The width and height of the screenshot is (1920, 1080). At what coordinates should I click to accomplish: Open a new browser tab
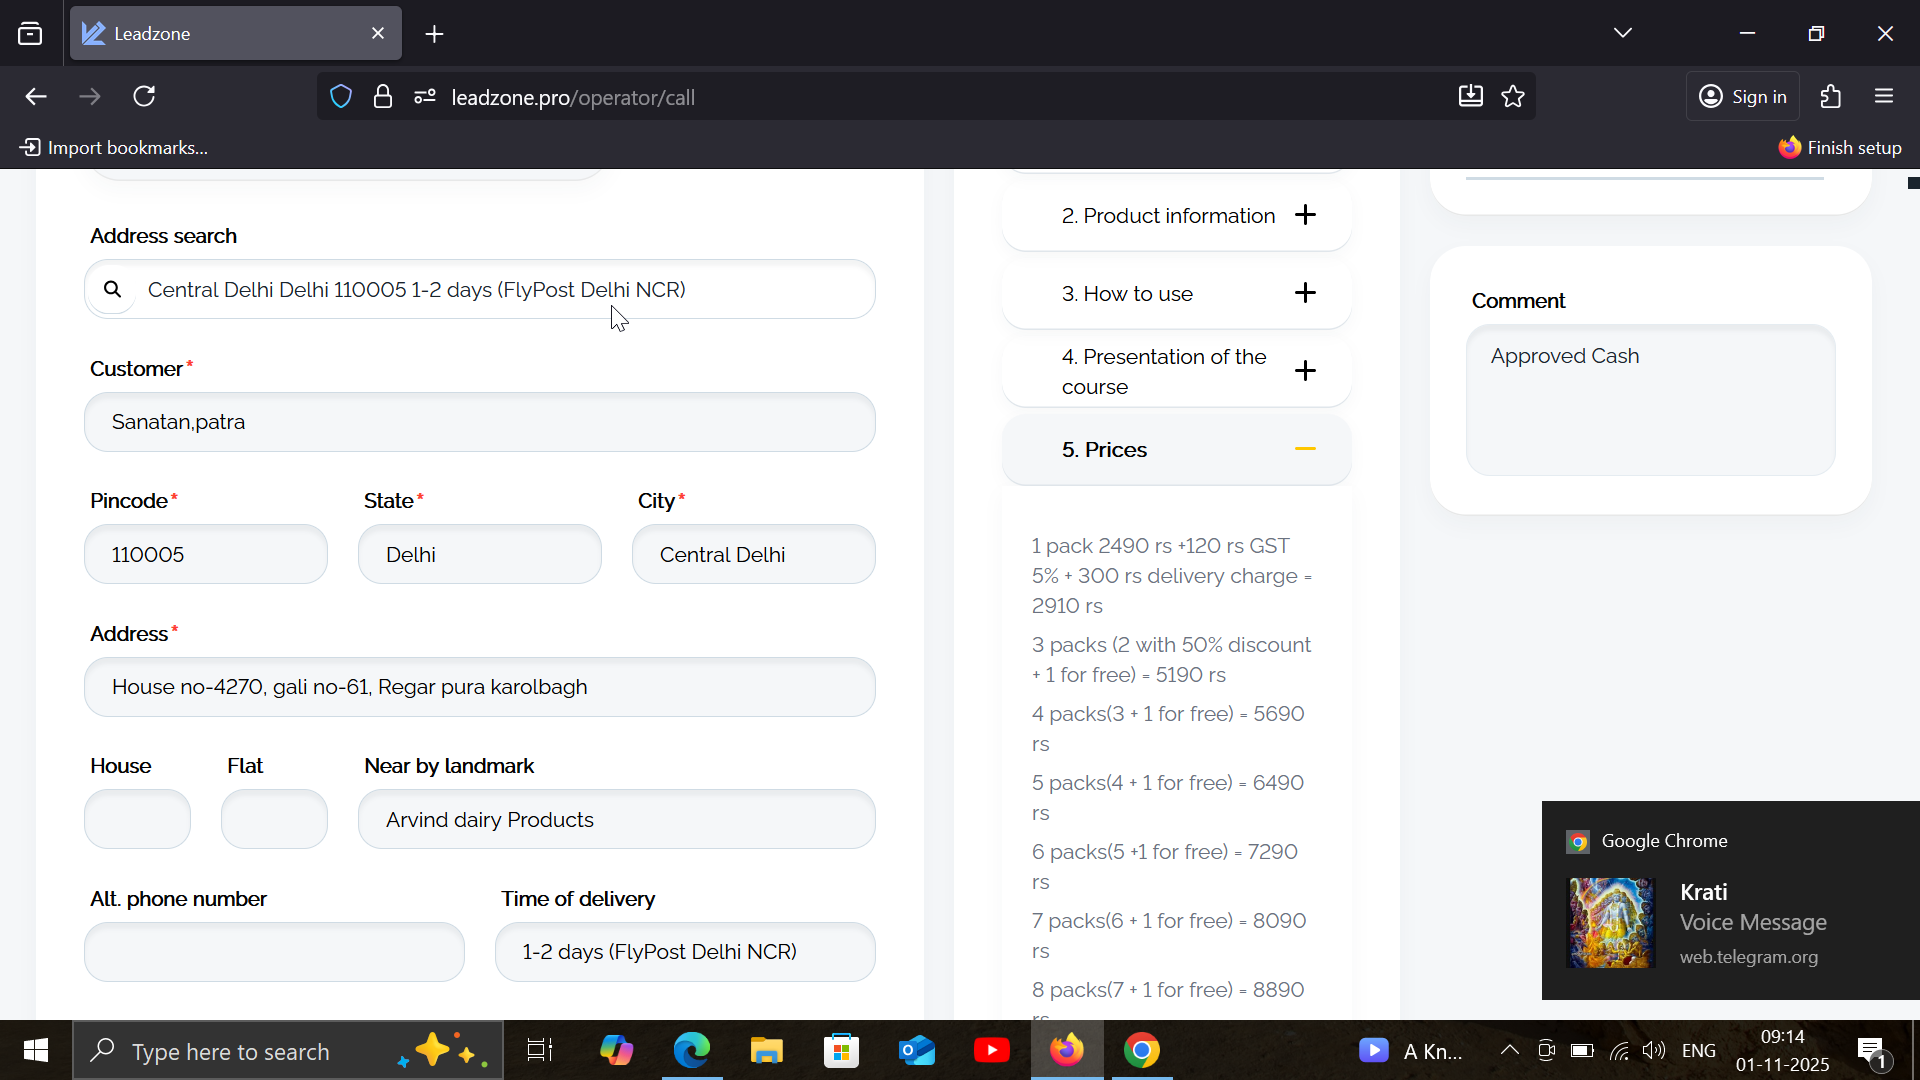click(x=434, y=34)
